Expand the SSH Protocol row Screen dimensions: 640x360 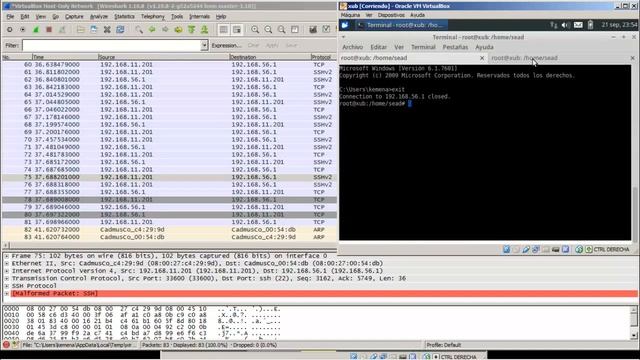click(7, 286)
